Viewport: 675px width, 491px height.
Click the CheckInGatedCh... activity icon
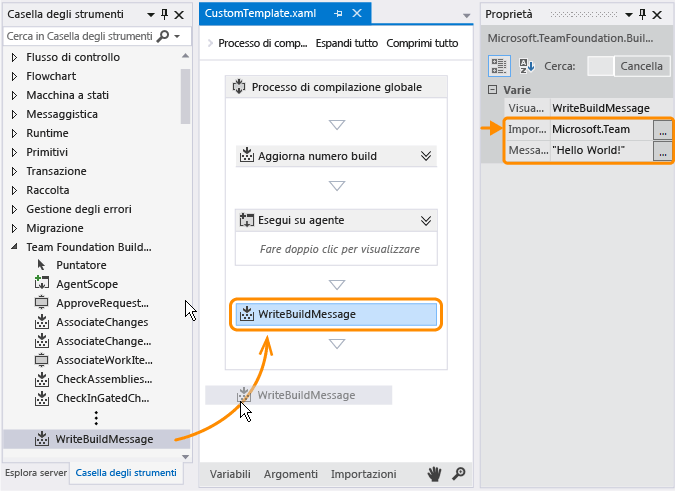(x=41, y=398)
